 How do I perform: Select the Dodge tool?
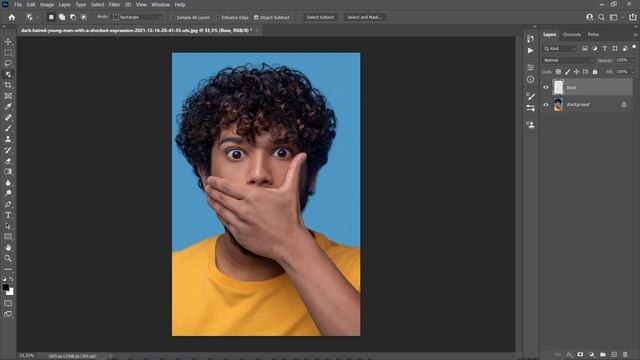coord(8,193)
